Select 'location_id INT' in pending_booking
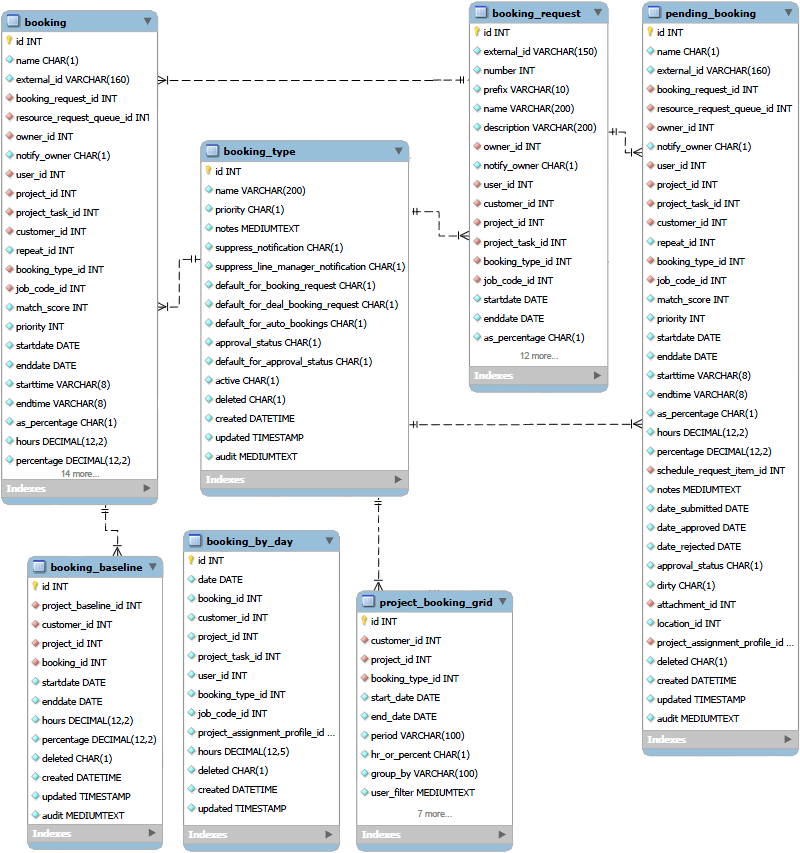Screen dimensions: 800x853 pos(689,623)
